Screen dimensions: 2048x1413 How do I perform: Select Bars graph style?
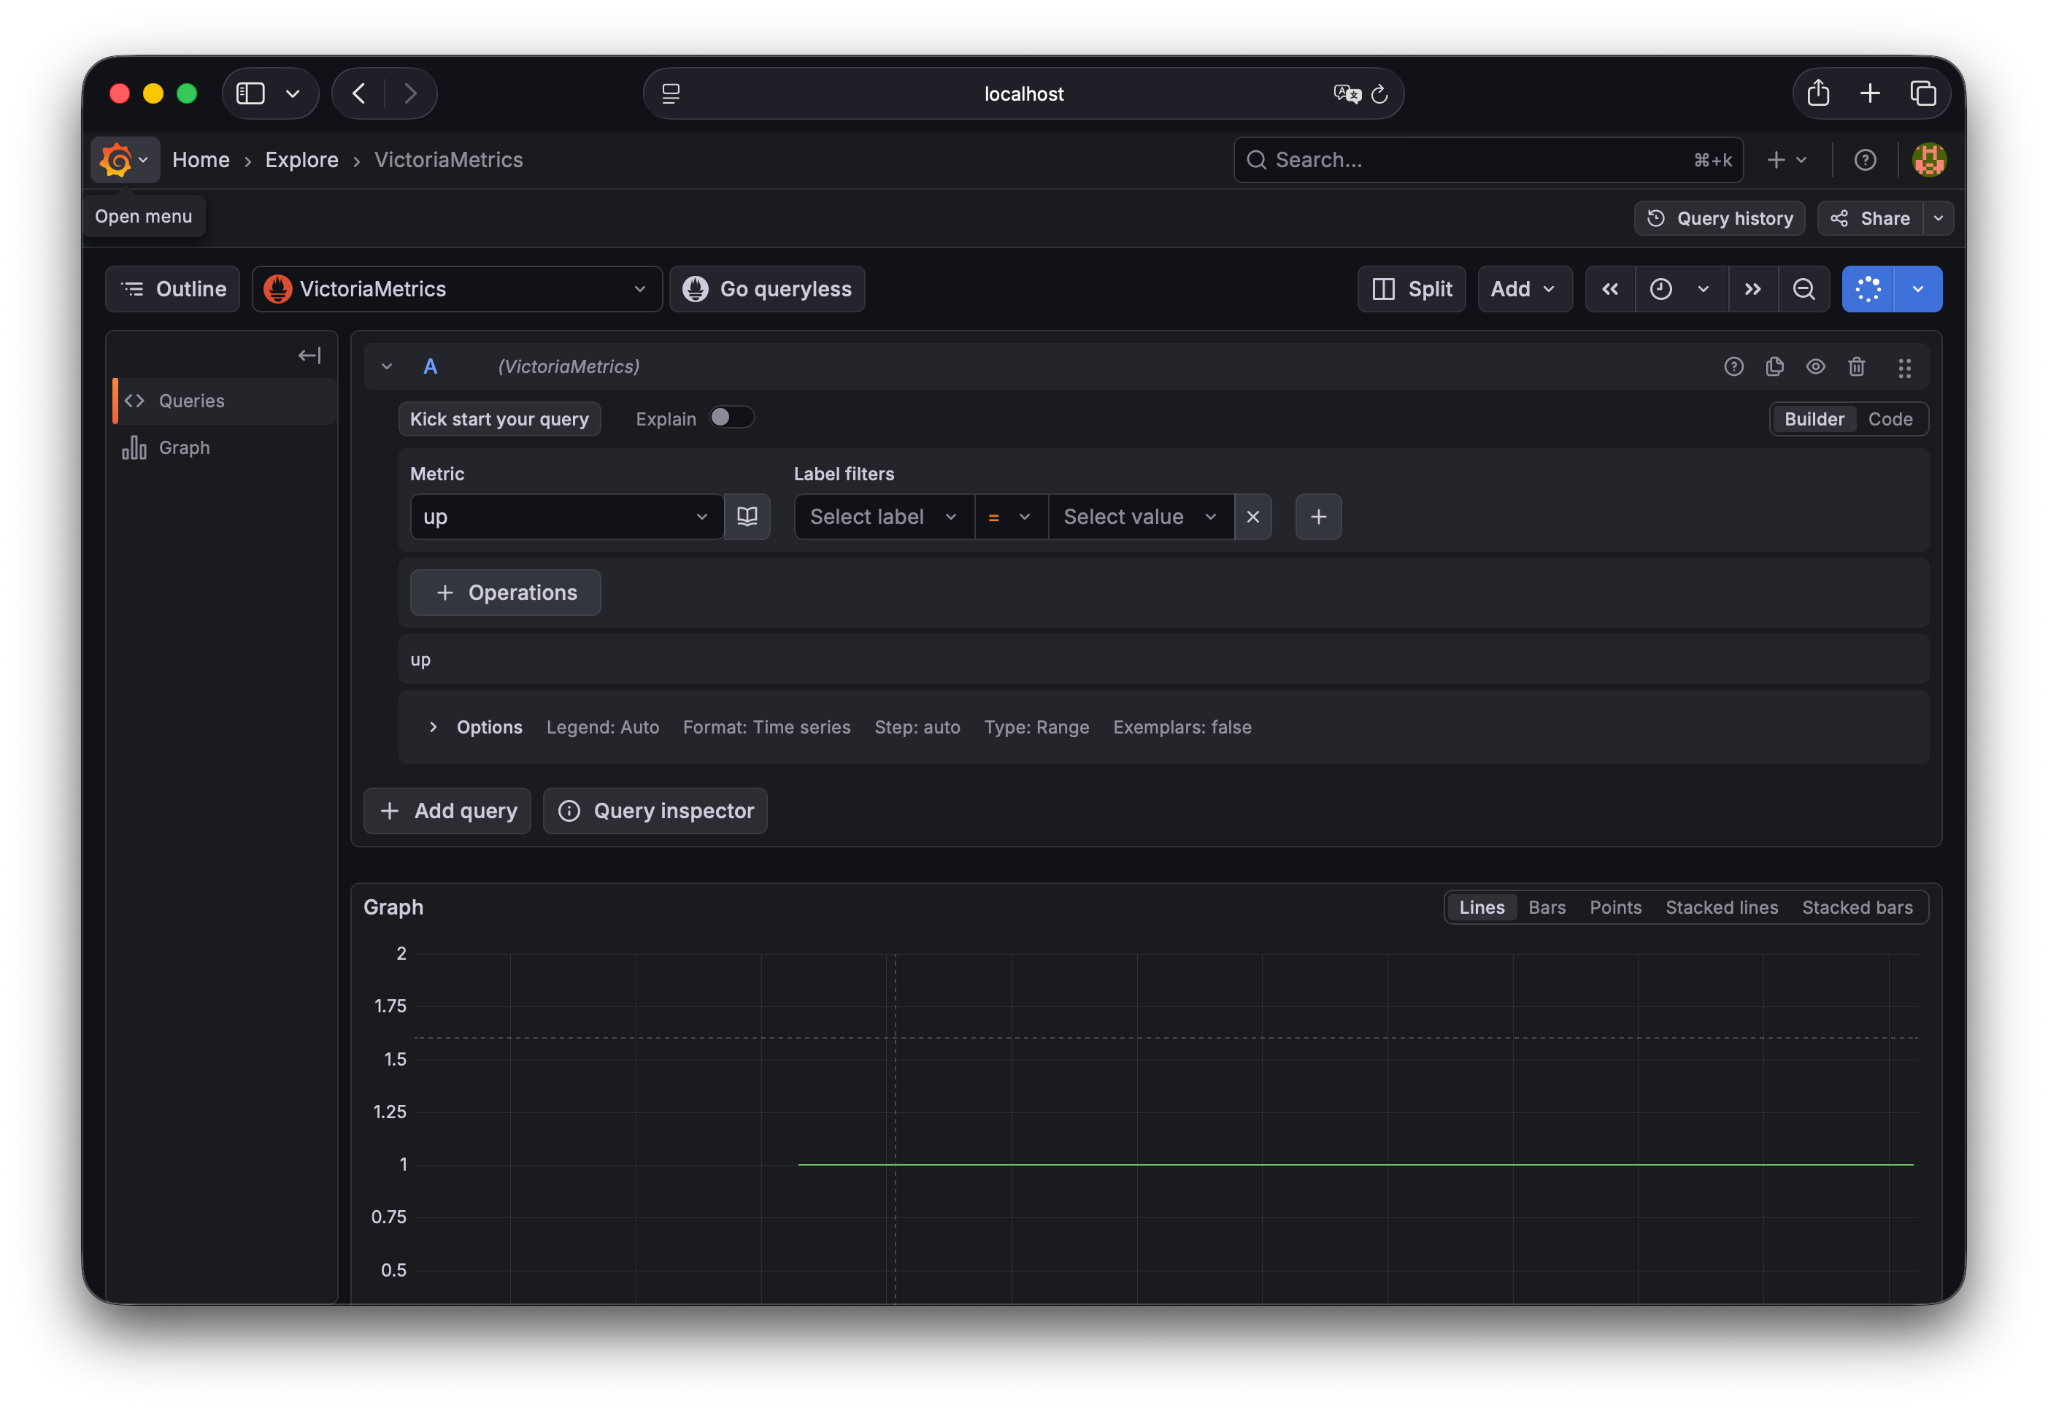(x=1547, y=908)
